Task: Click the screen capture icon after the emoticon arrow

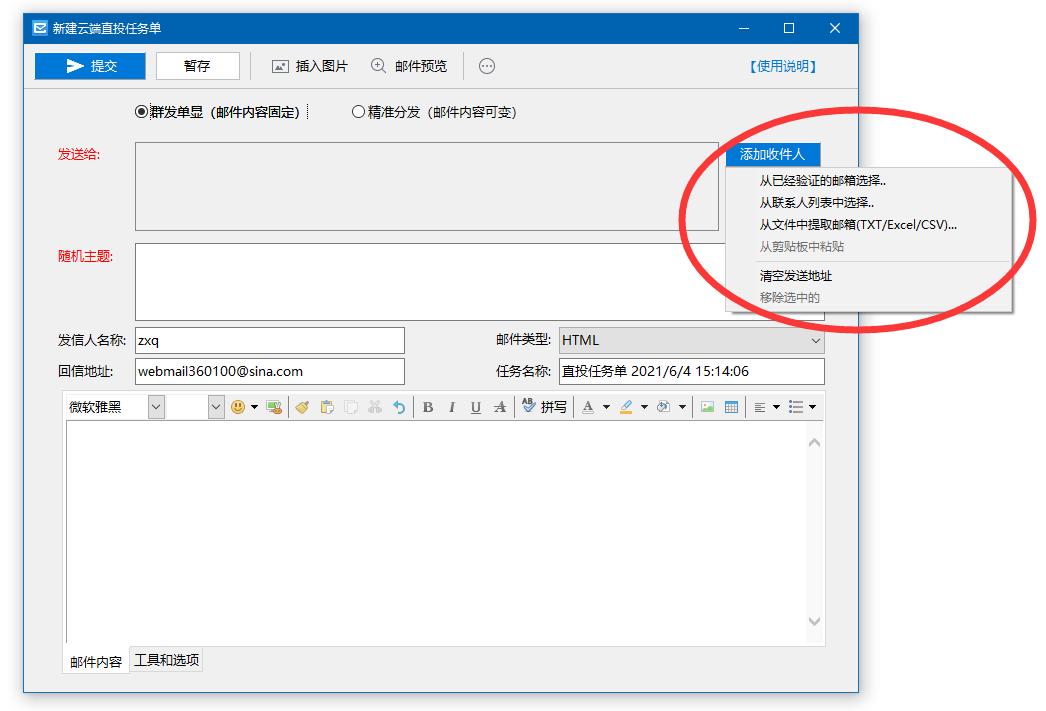Action: tap(274, 407)
